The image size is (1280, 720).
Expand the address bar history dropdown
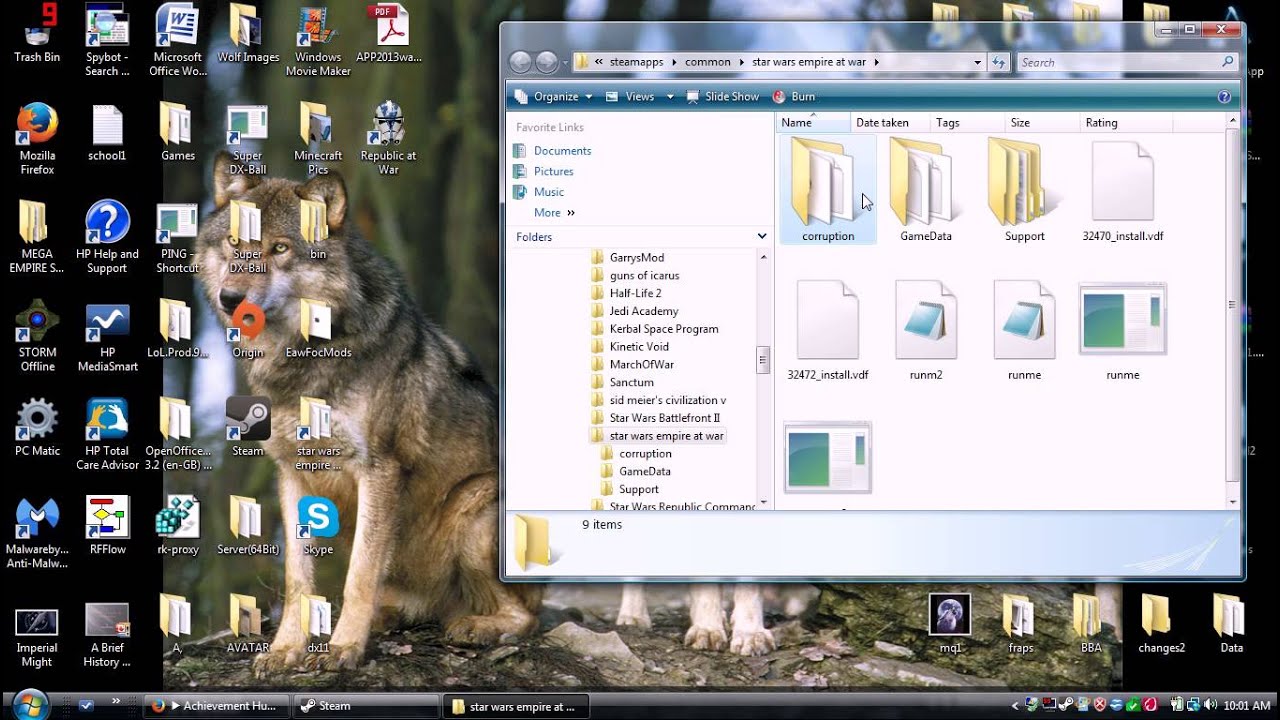coord(977,62)
